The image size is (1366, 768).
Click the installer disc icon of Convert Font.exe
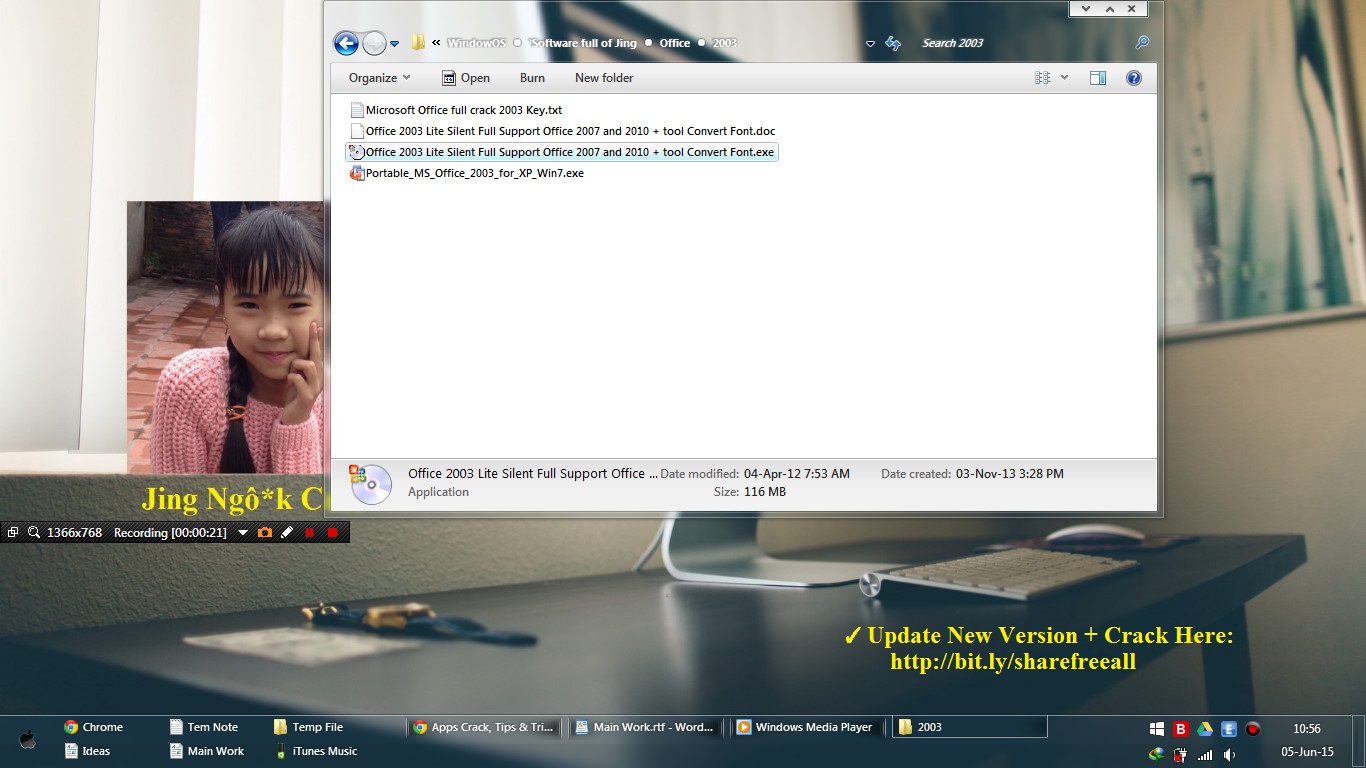[356, 152]
